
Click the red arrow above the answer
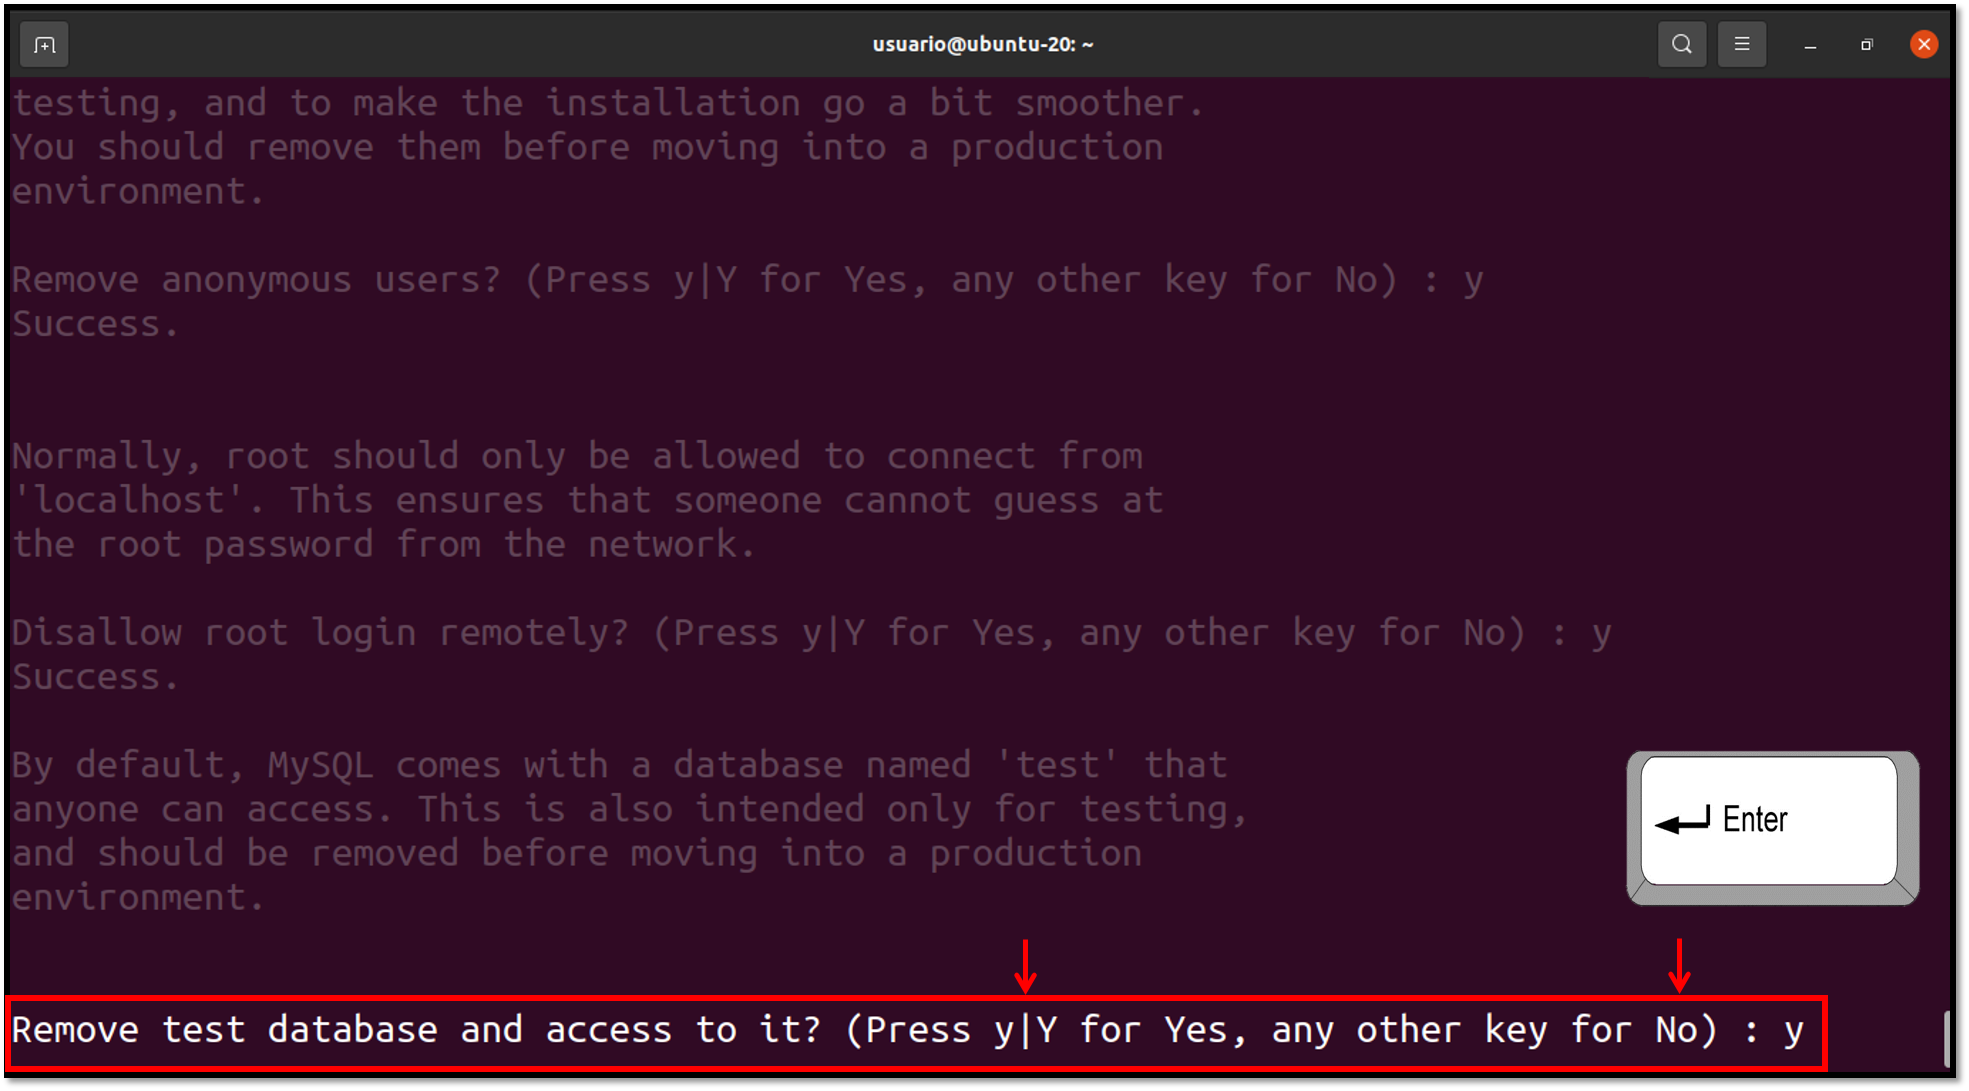point(1680,965)
